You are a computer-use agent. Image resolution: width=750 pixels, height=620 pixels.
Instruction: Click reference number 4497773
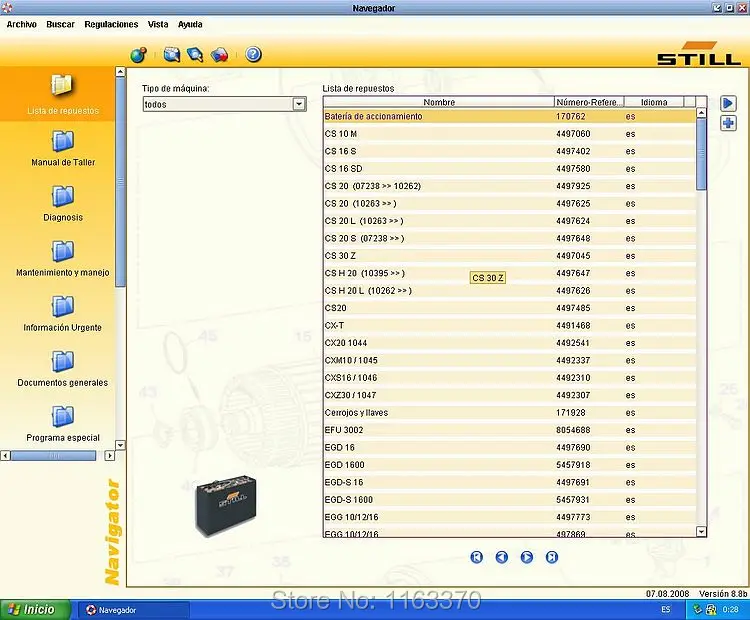click(573, 517)
